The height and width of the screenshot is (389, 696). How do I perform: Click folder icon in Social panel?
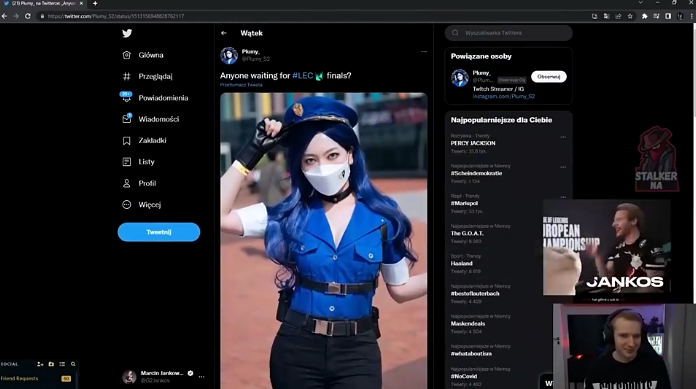pos(51,364)
